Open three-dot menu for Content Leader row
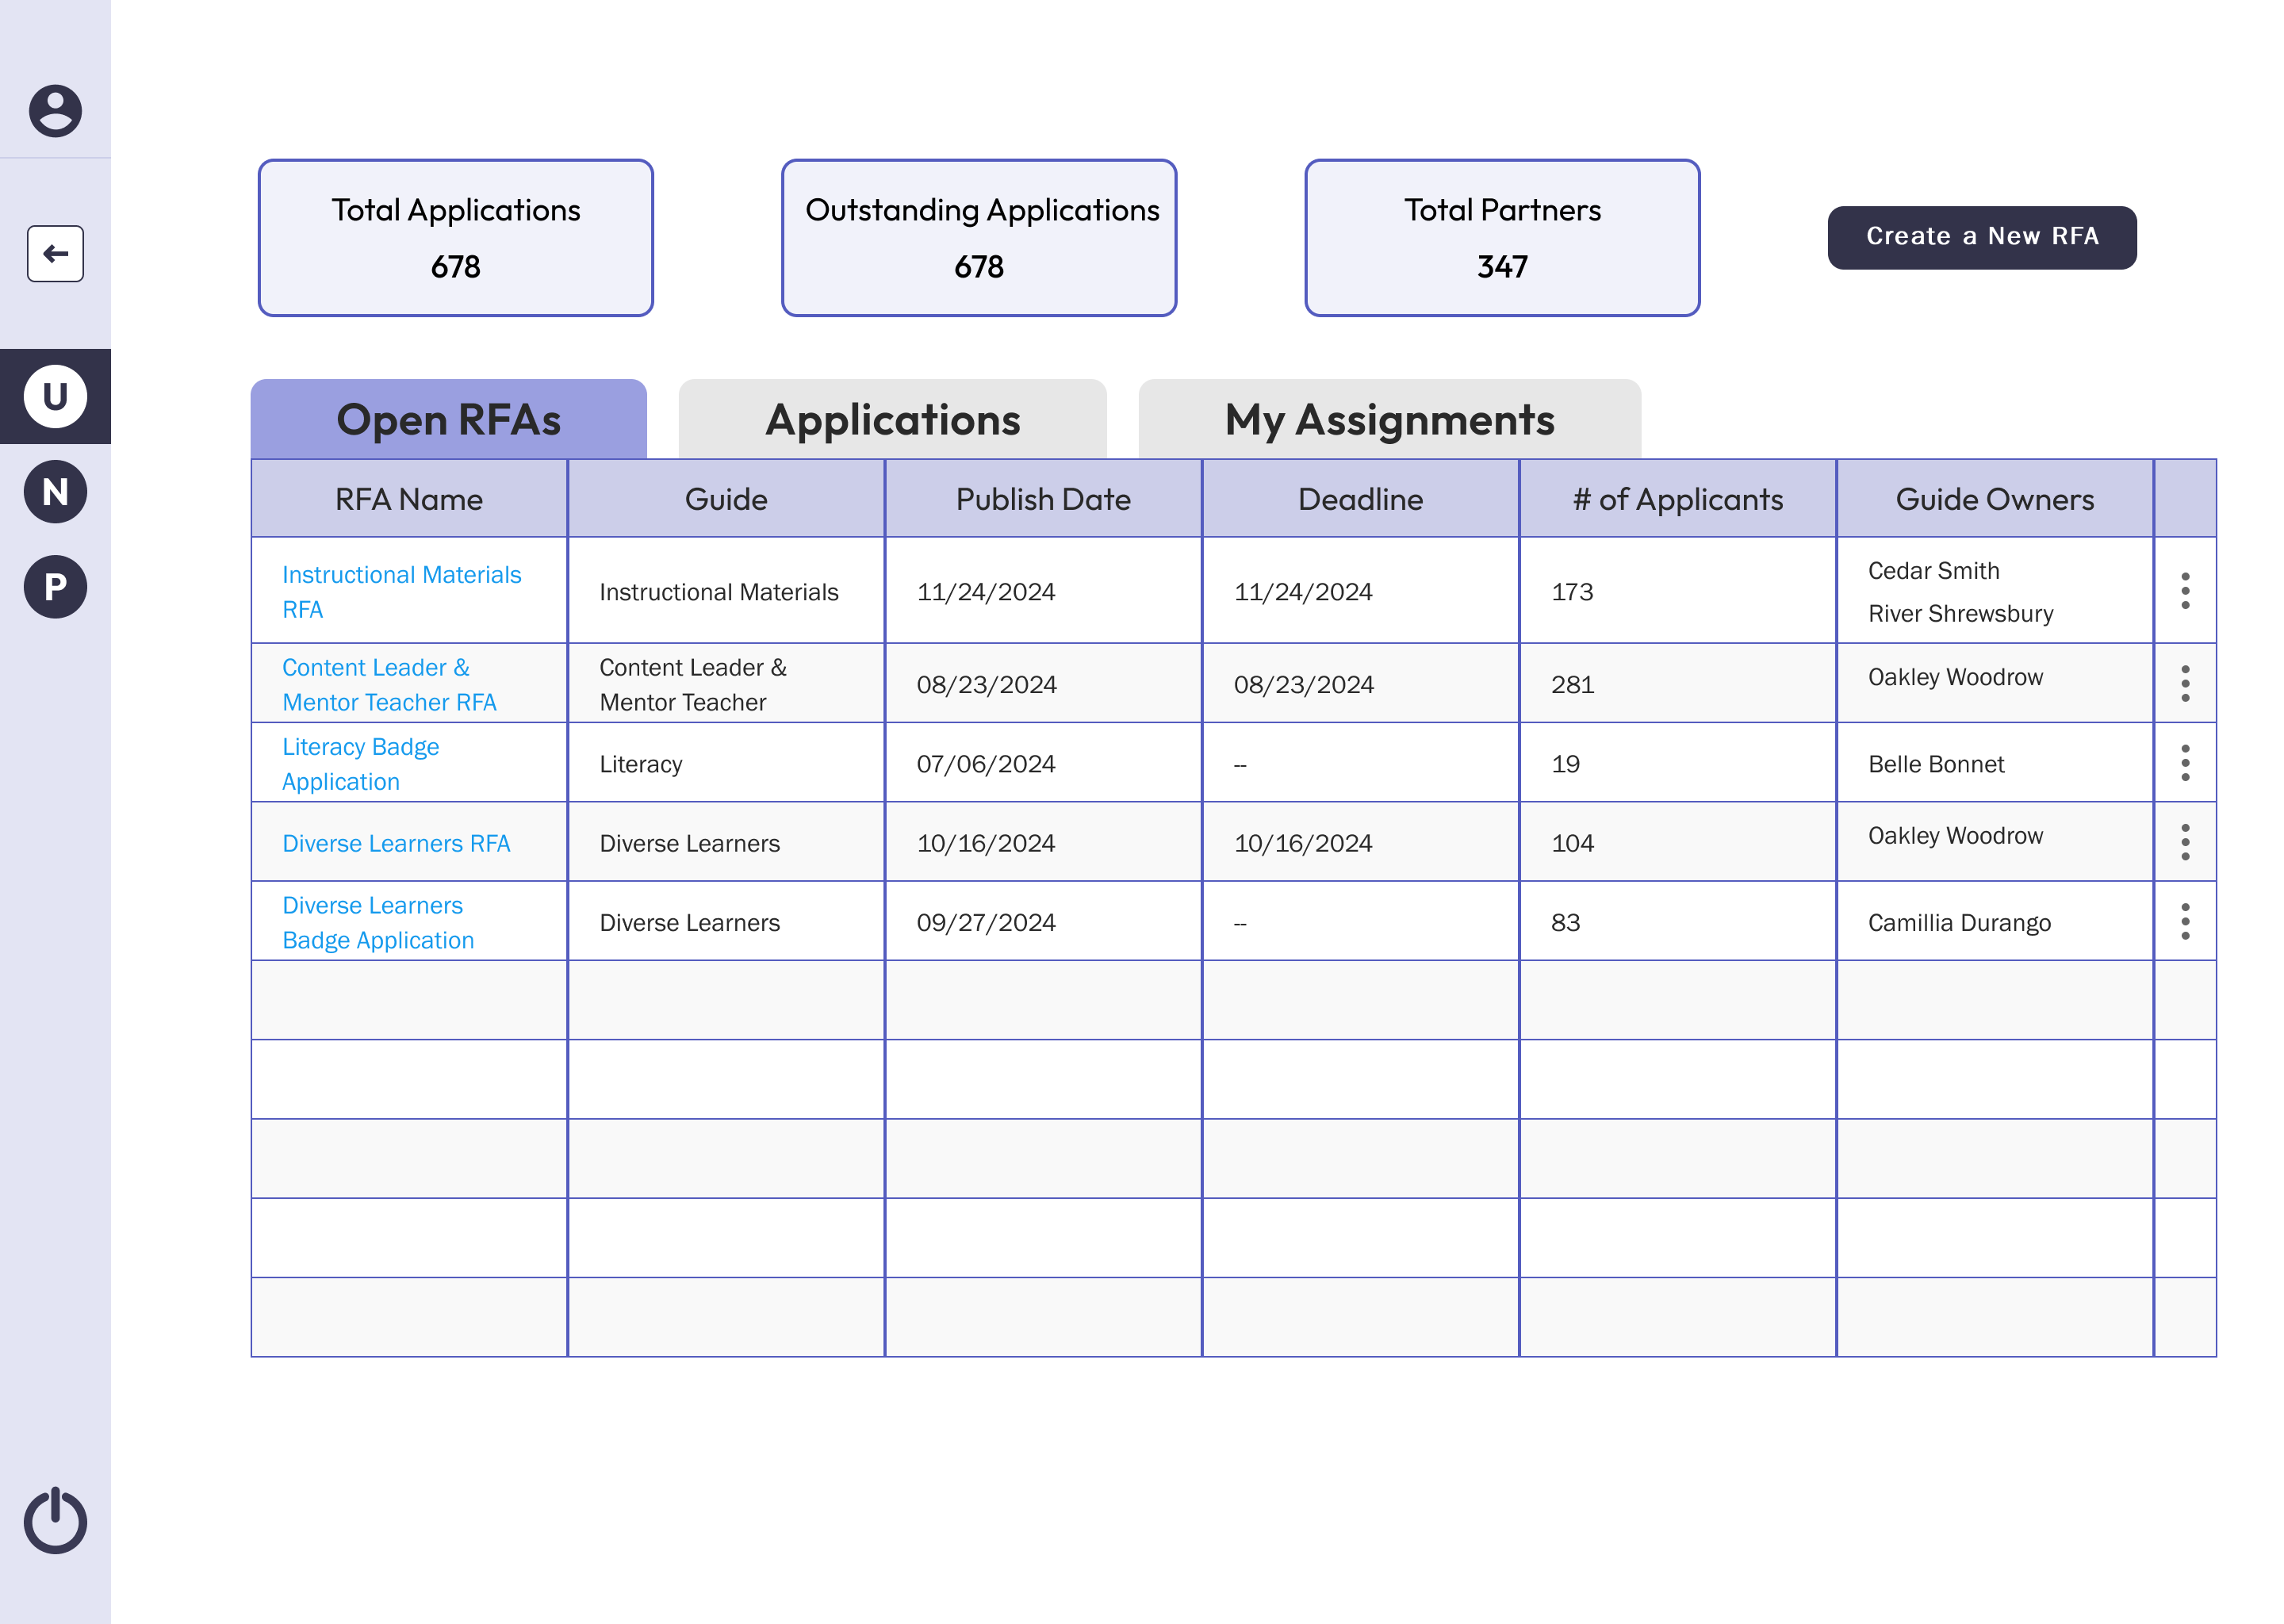Viewport: 2284px width, 1624px height. click(x=2185, y=684)
